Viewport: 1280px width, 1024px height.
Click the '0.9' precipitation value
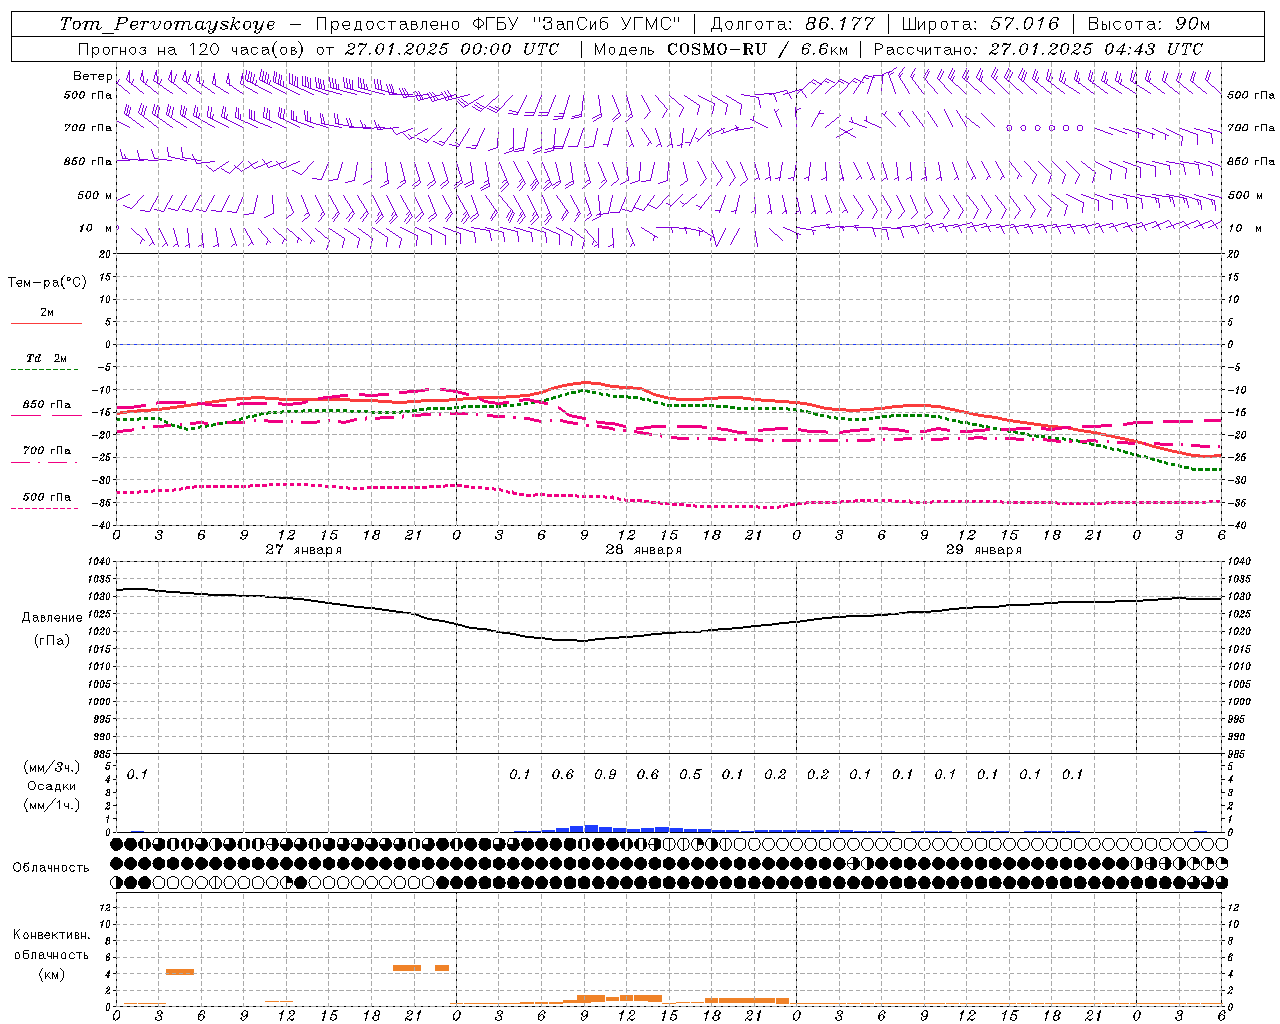(605, 775)
